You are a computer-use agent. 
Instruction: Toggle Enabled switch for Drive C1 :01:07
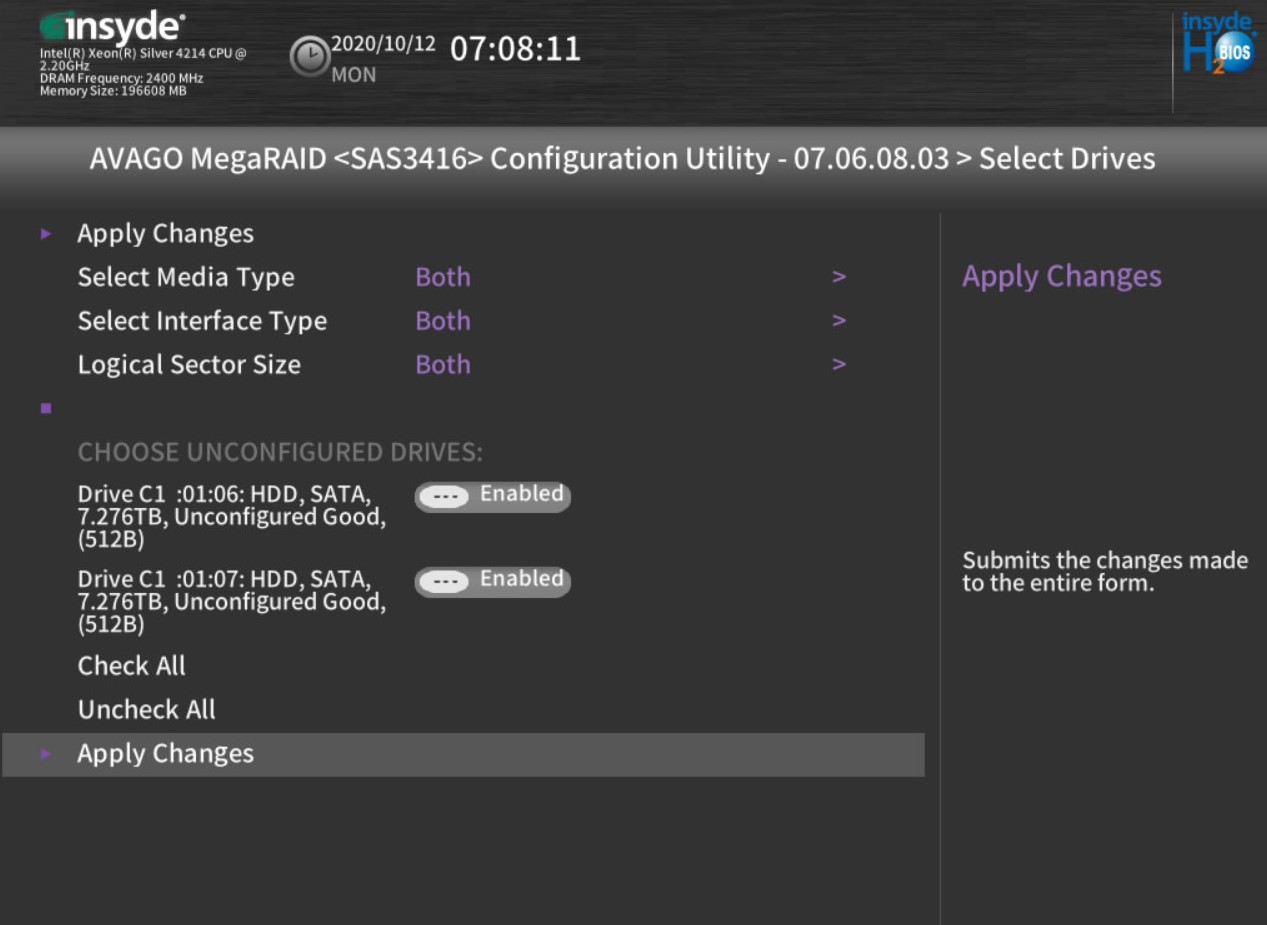pos(492,581)
